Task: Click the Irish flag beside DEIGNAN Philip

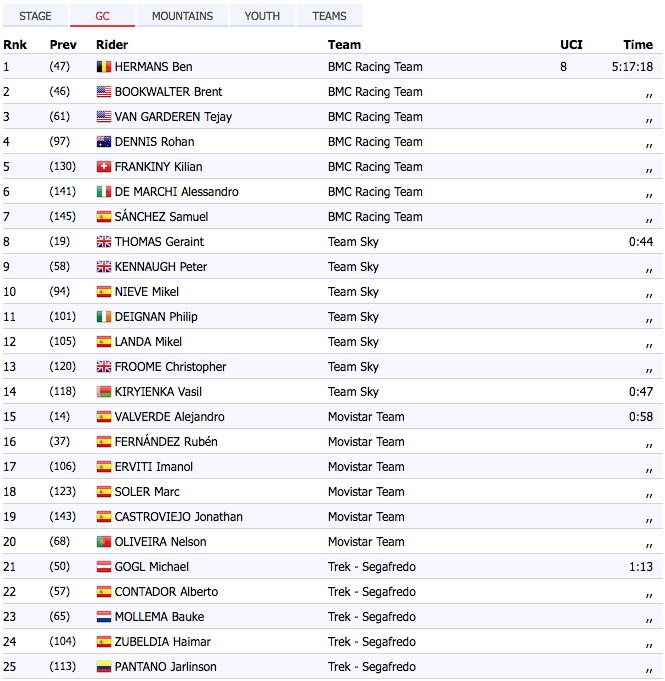Action: tap(103, 317)
